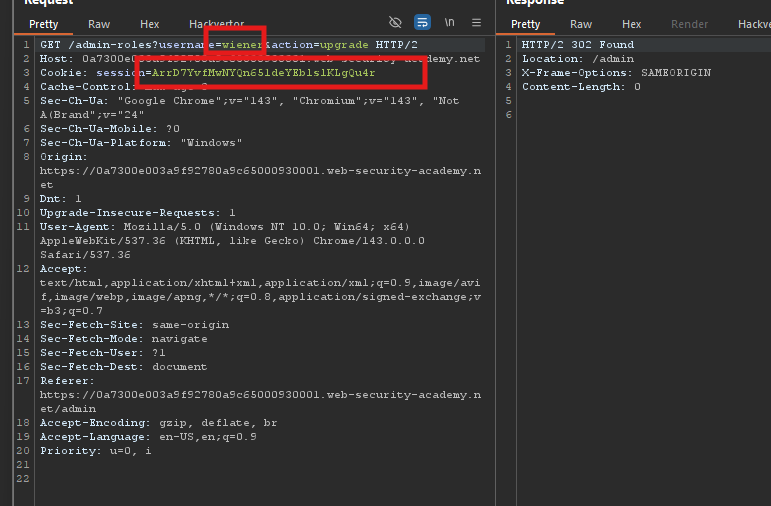
Task: Place cursor on empty request line 22
Action: tap(261, 479)
